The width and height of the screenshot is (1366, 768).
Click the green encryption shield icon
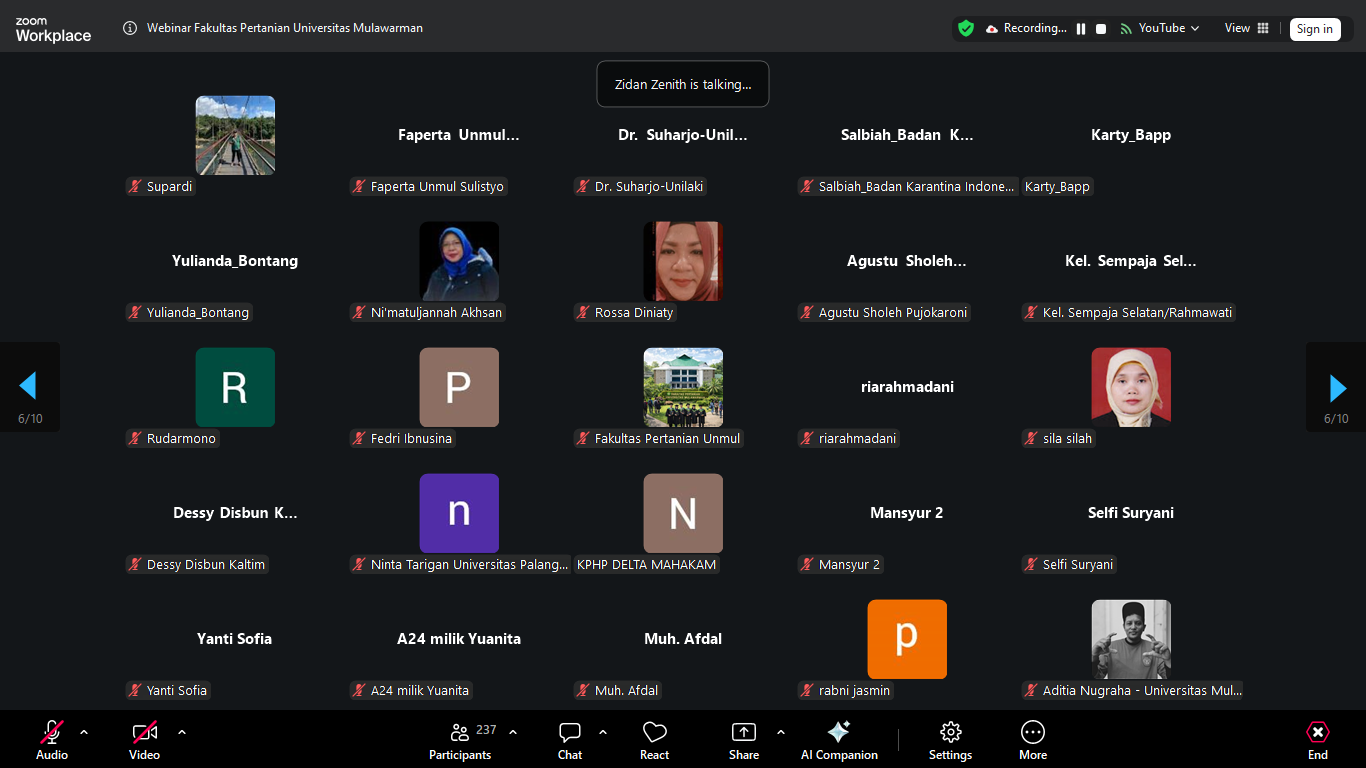[966, 28]
